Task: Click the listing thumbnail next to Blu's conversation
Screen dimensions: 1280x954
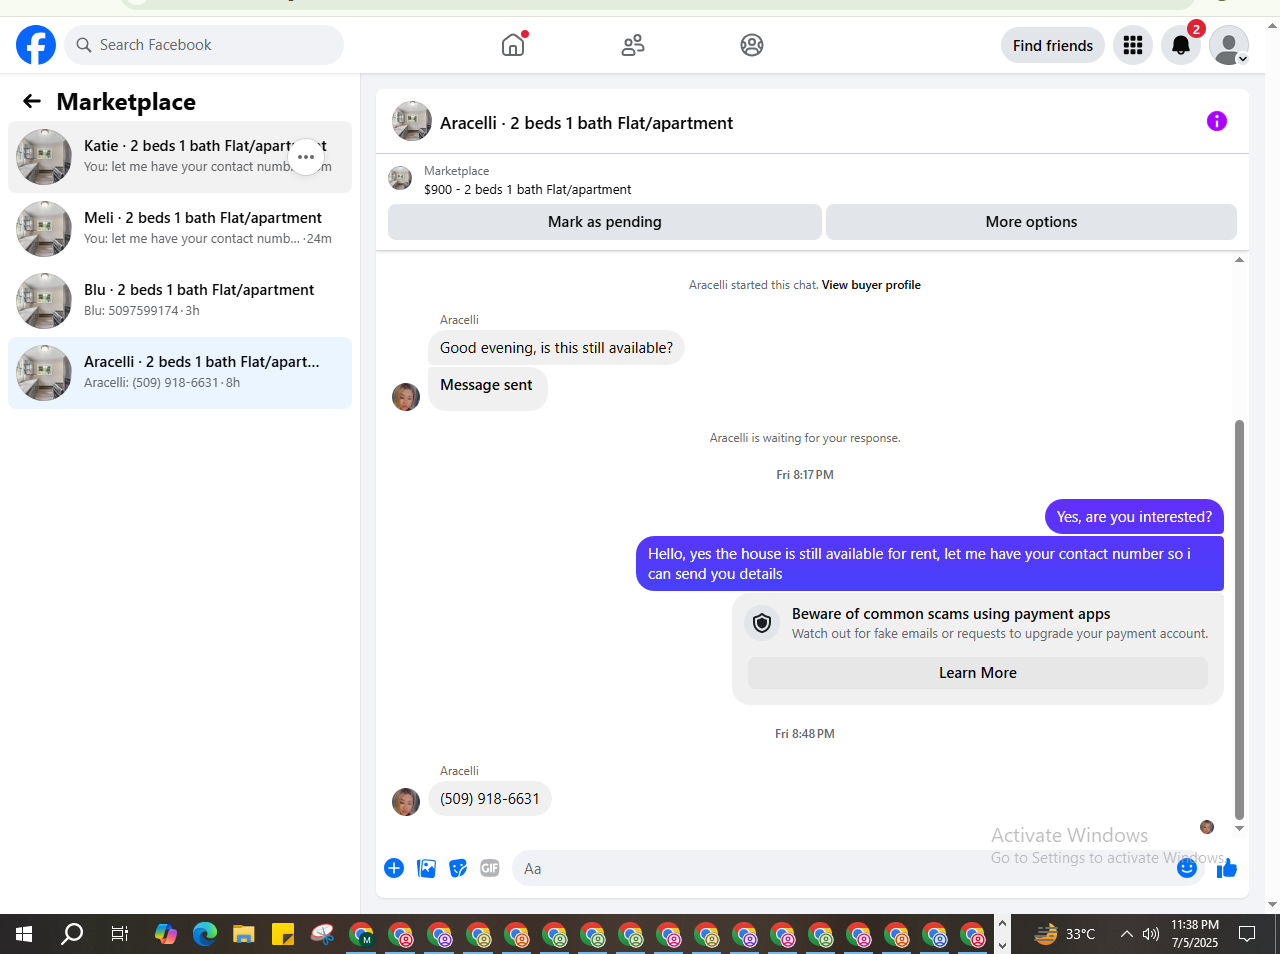Action: click(x=44, y=301)
